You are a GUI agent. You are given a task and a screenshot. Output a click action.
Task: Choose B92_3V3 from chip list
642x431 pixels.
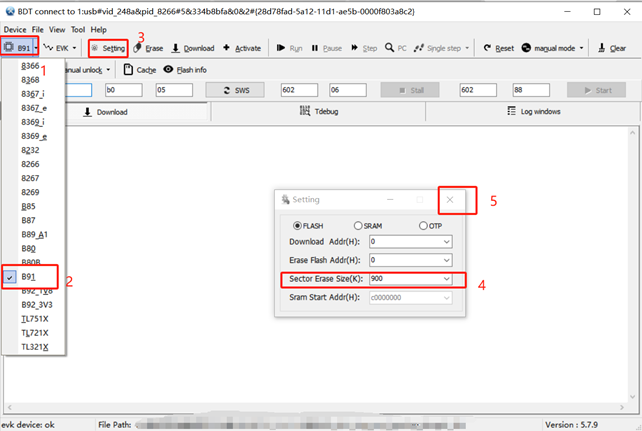tap(35, 304)
